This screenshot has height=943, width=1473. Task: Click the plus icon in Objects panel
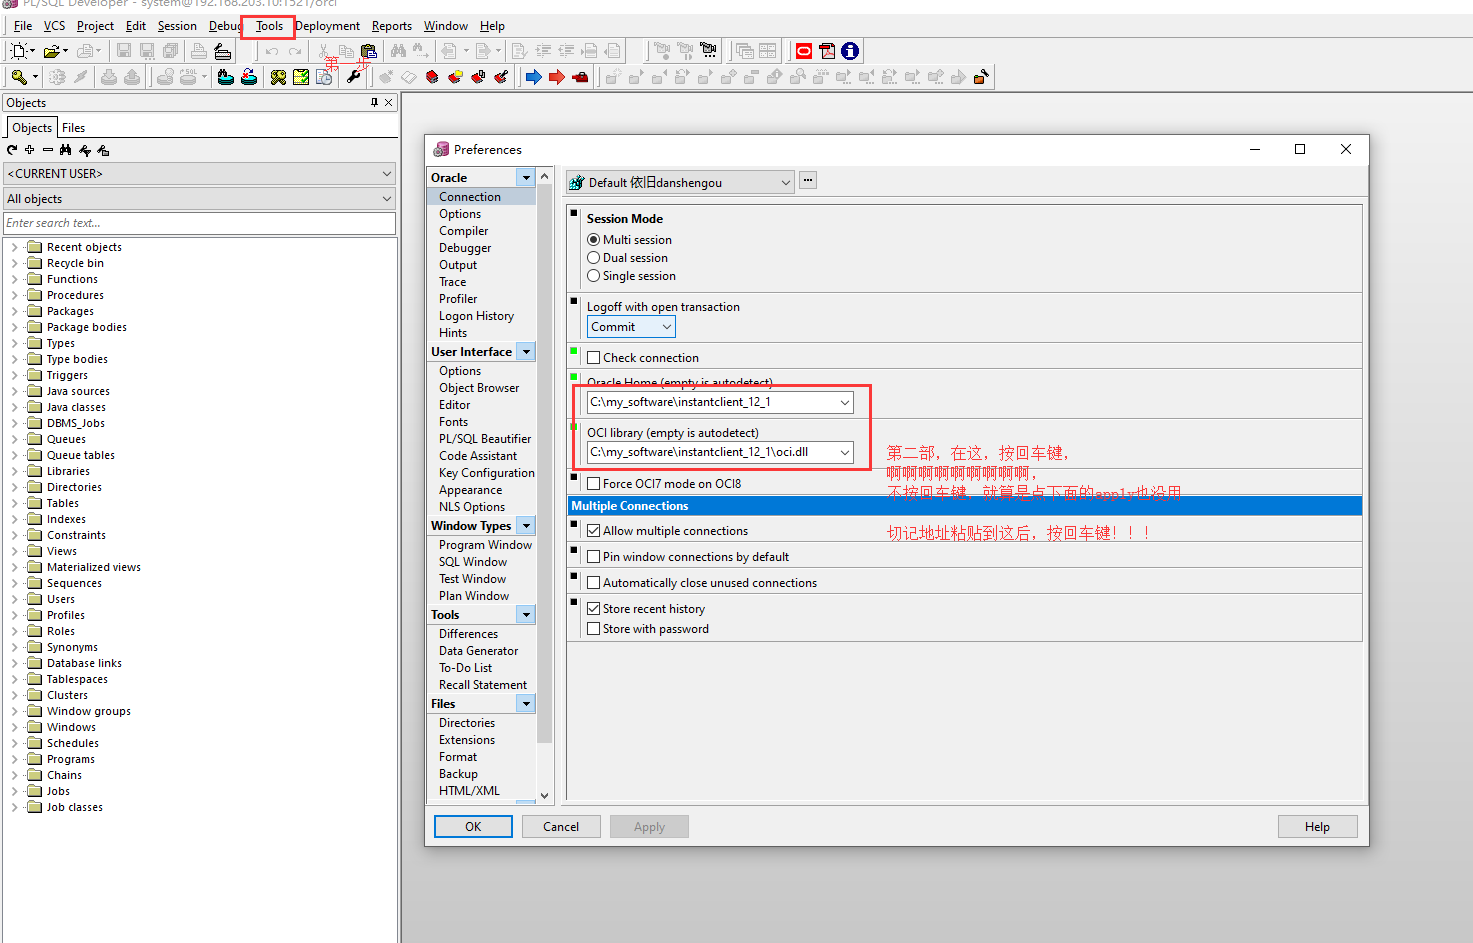(30, 150)
